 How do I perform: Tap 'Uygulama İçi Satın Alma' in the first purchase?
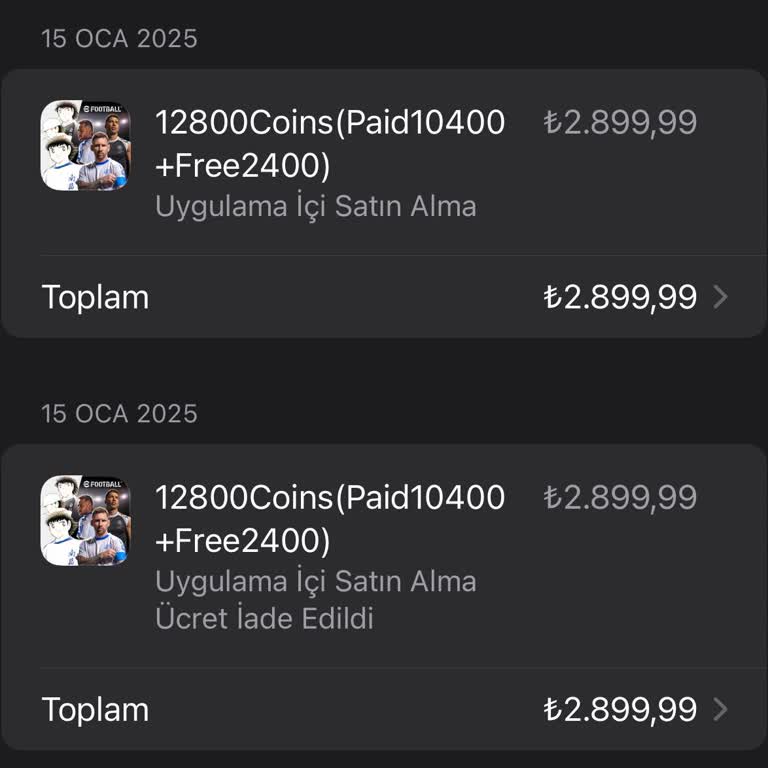pos(315,207)
